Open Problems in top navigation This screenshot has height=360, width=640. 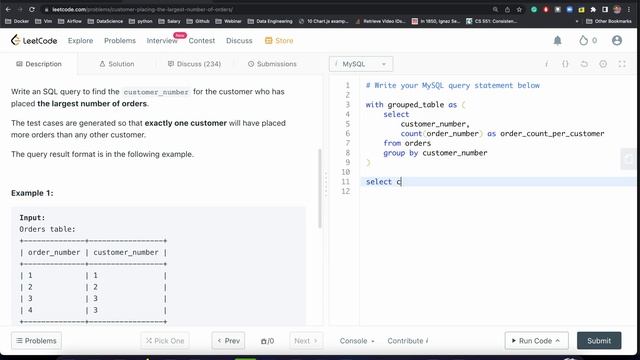pyautogui.click(x=120, y=40)
